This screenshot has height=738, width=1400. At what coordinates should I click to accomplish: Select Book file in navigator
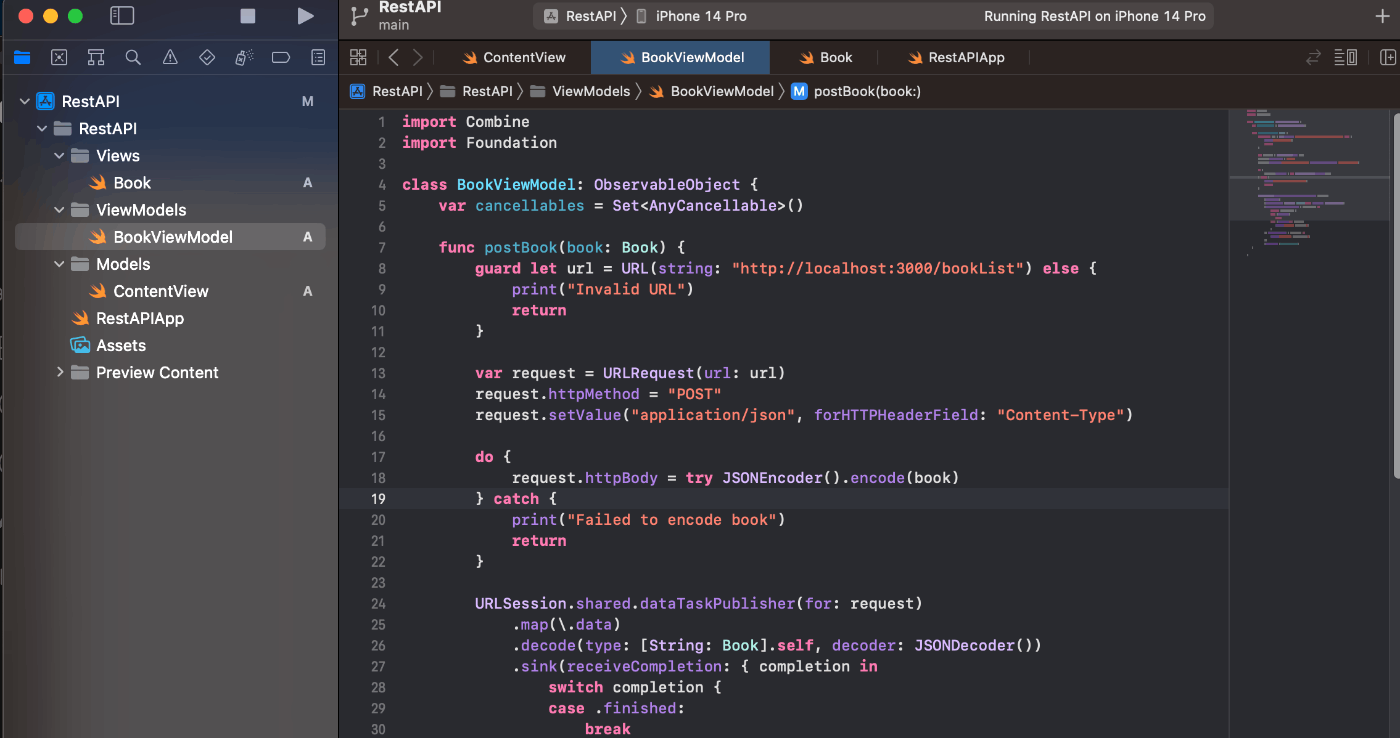pyautogui.click(x=170, y=183)
